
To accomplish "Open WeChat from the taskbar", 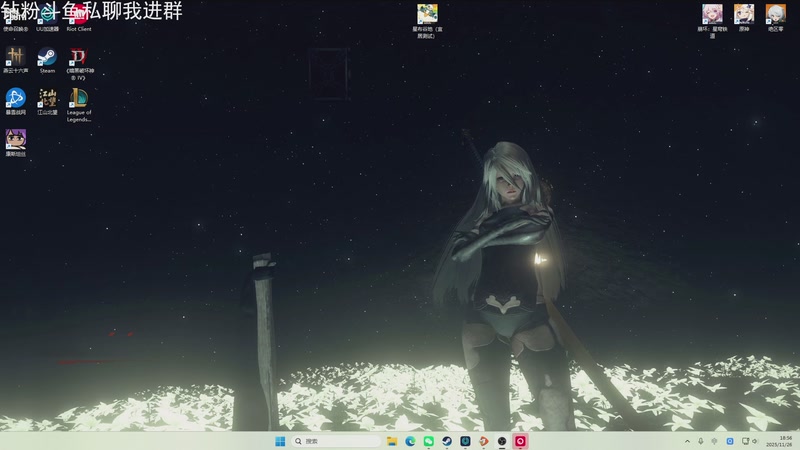I will click(x=429, y=441).
